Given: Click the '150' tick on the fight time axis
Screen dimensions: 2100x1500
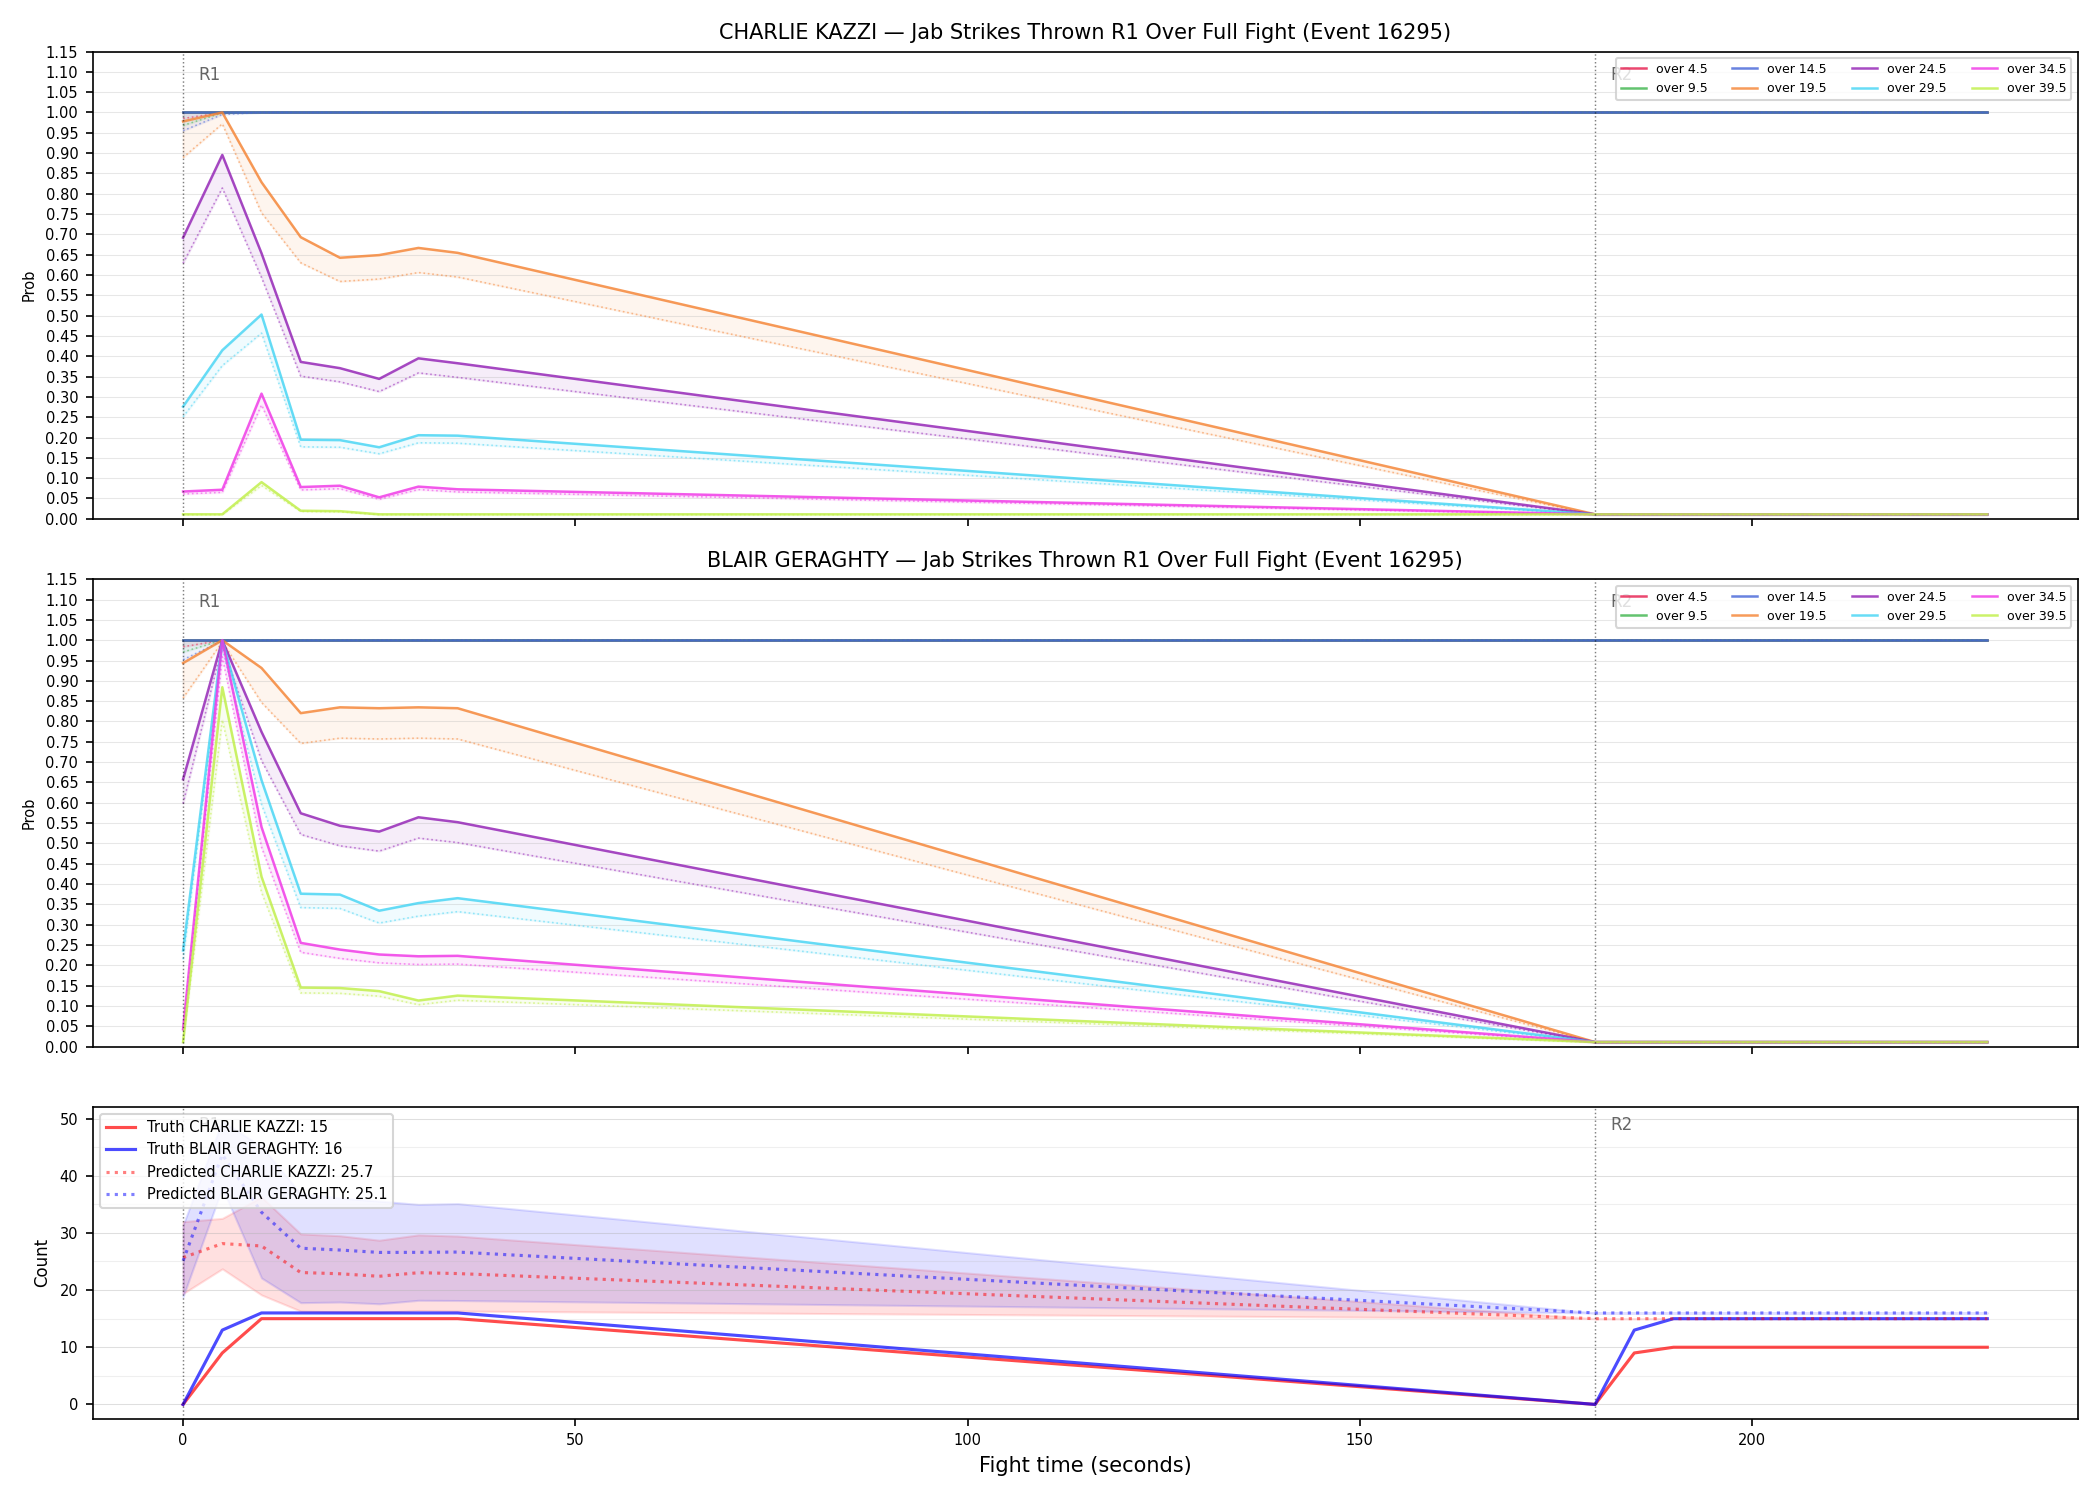Looking at the screenshot, I should click(x=1360, y=1440).
